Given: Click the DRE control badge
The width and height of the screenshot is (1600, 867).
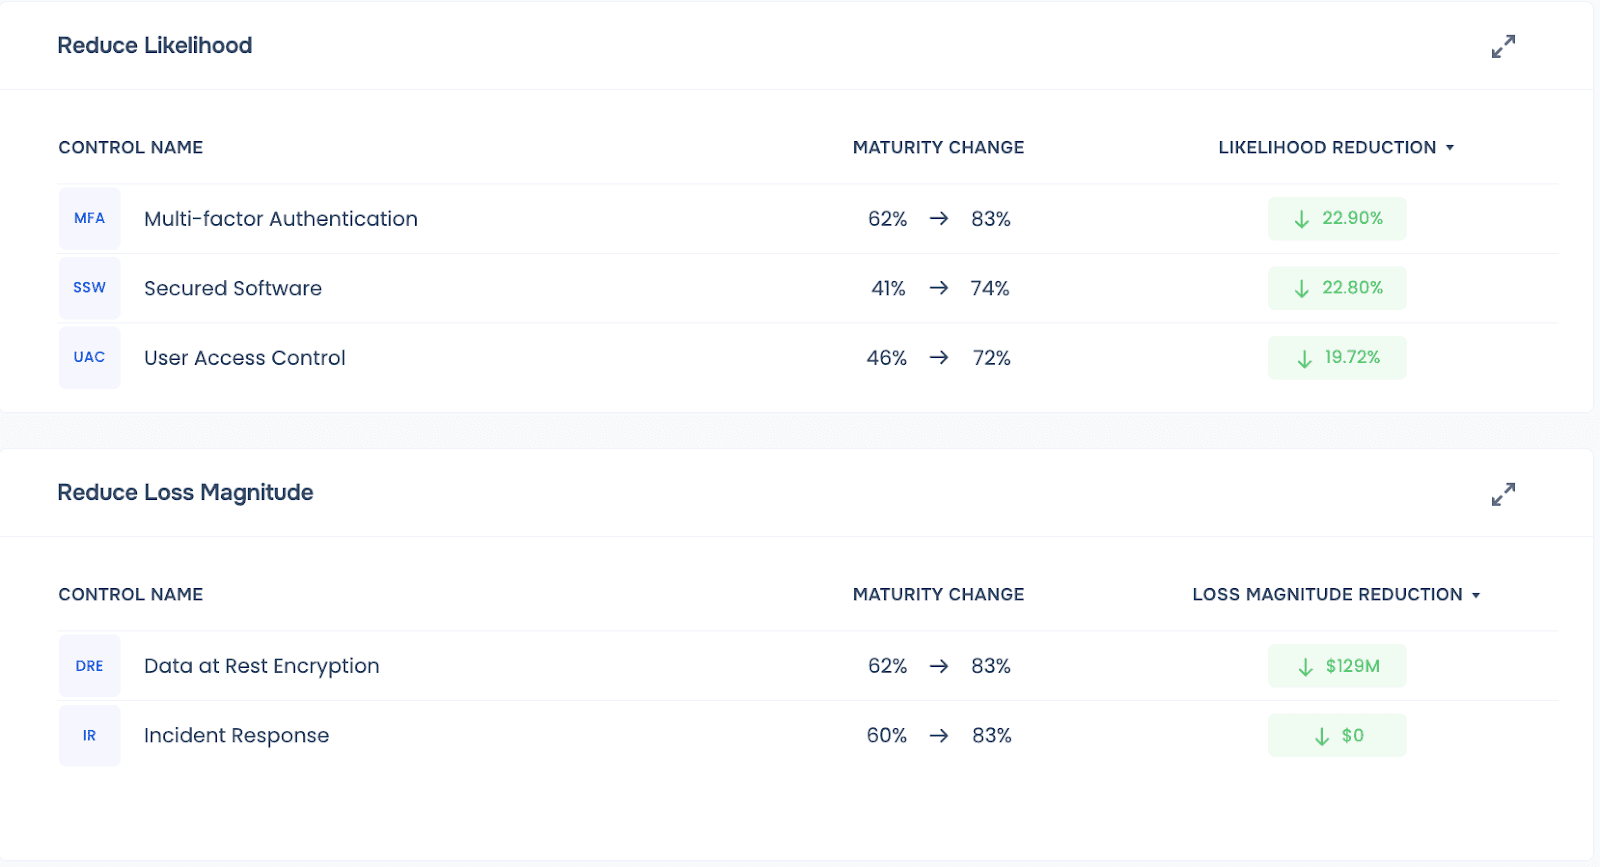Looking at the screenshot, I should point(89,666).
